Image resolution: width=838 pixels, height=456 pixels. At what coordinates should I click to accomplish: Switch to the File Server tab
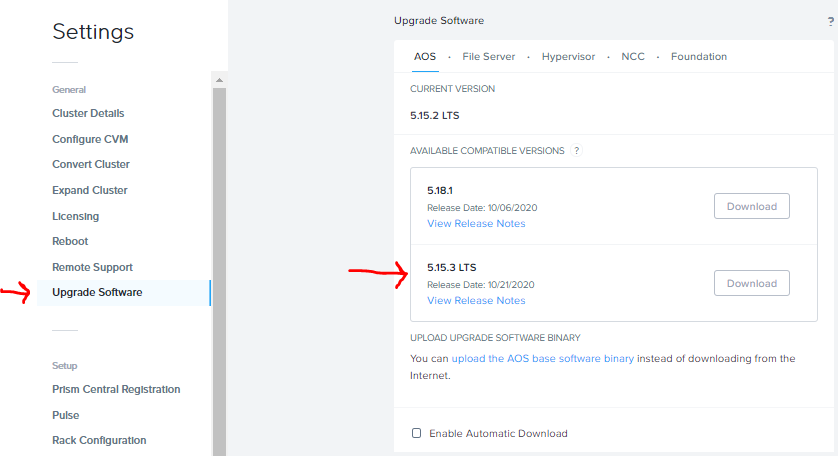click(x=488, y=57)
